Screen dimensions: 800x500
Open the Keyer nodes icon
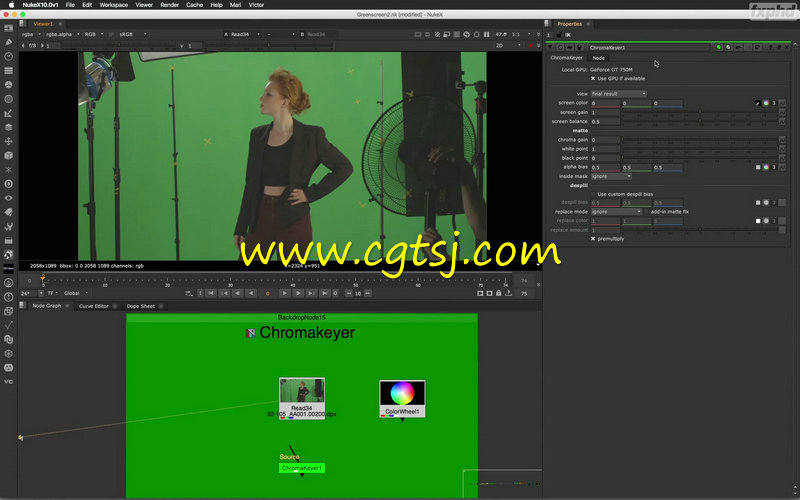coord(8,113)
